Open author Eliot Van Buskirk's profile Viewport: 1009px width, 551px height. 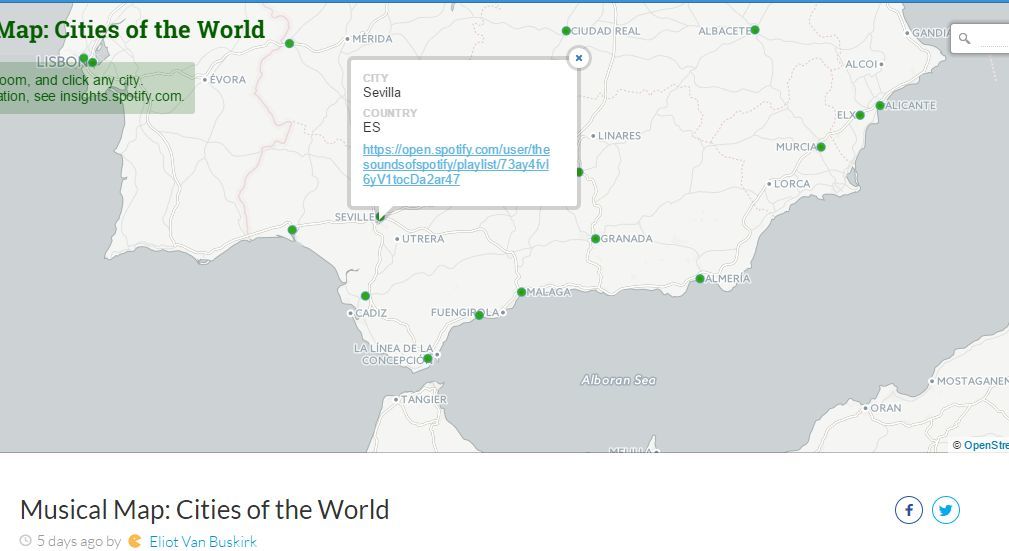click(203, 542)
